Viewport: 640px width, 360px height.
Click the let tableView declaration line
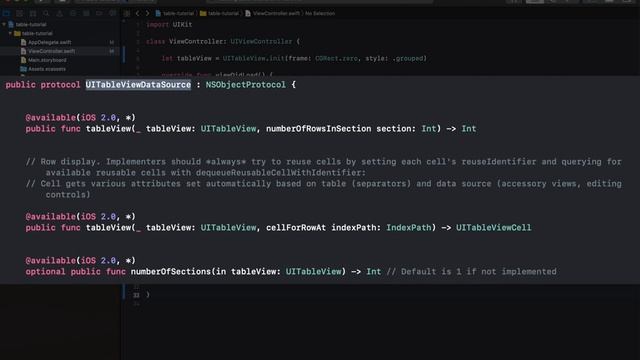point(294,58)
